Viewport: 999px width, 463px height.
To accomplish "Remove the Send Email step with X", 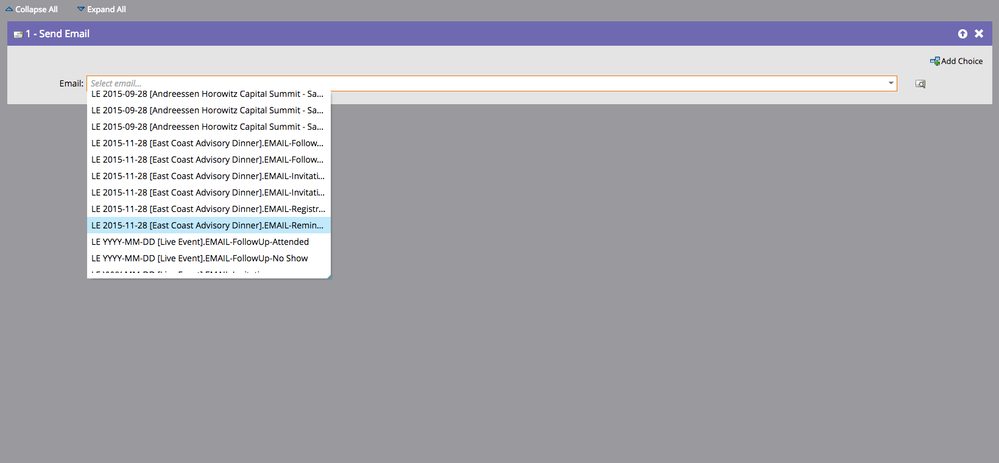I will pyautogui.click(x=979, y=34).
